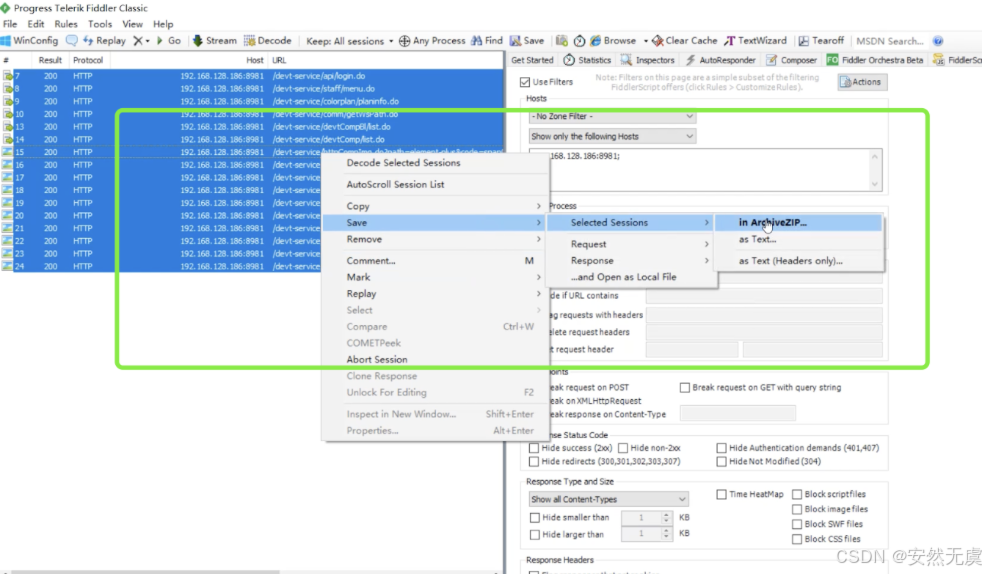
Task: Toggle the Use Filters checkbox
Action: coord(525,82)
